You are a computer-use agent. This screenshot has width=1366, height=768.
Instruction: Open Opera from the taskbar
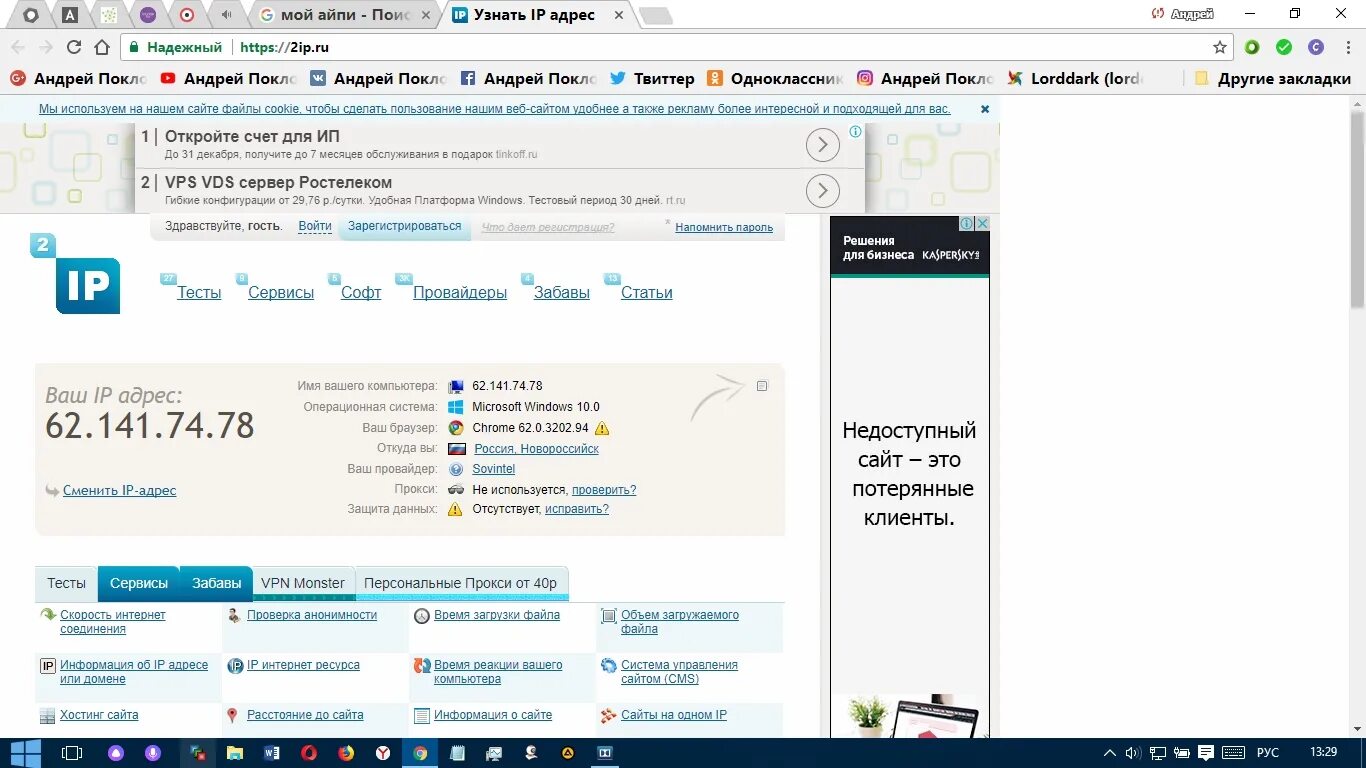(x=309, y=753)
